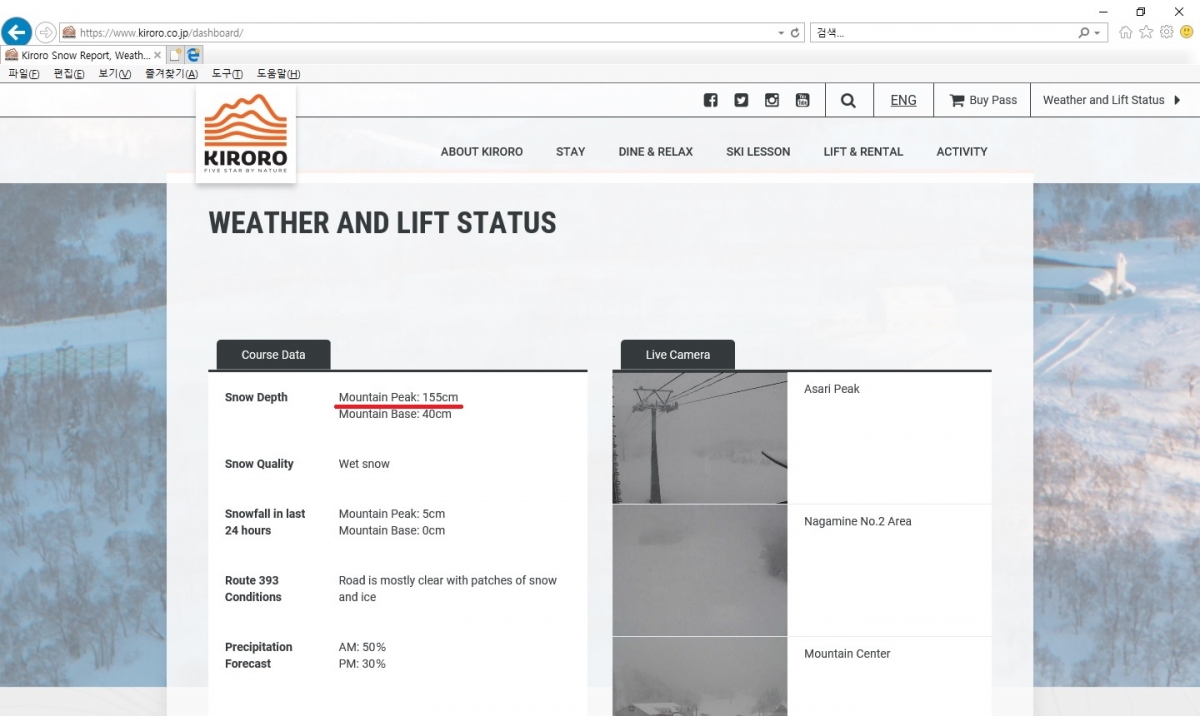Click the 'AM: 50%' precipitation value
The width and height of the screenshot is (1200, 716).
coord(362,647)
